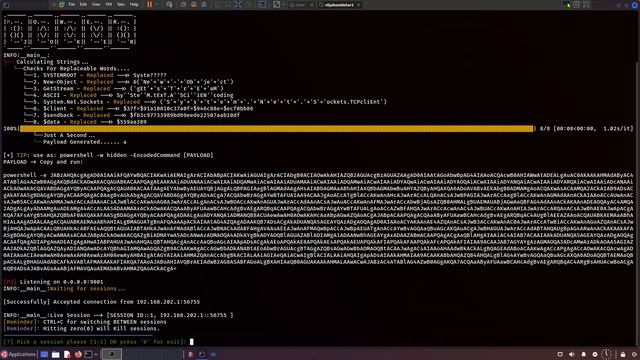640x360 pixels.
Task: Open the File menu in VMware
Action: click(x=71, y=4)
